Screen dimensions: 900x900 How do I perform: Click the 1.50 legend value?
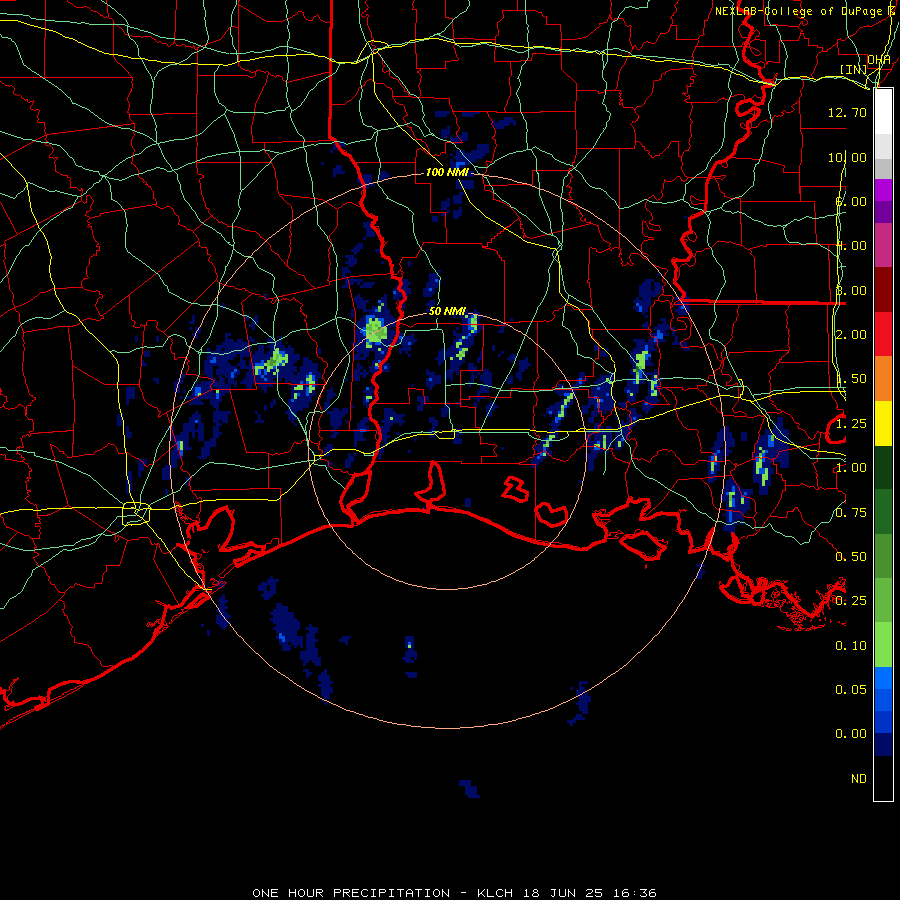851,379
